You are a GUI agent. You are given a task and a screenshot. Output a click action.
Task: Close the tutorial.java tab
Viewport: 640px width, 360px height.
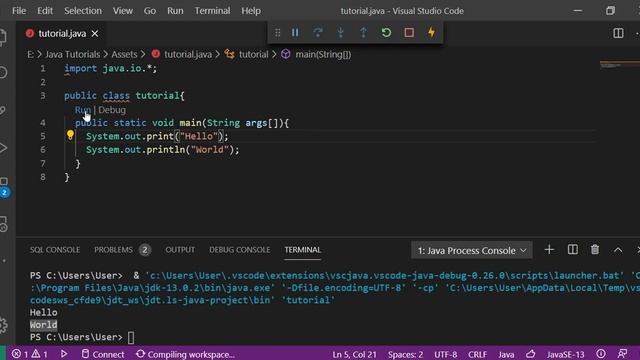click(95, 33)
